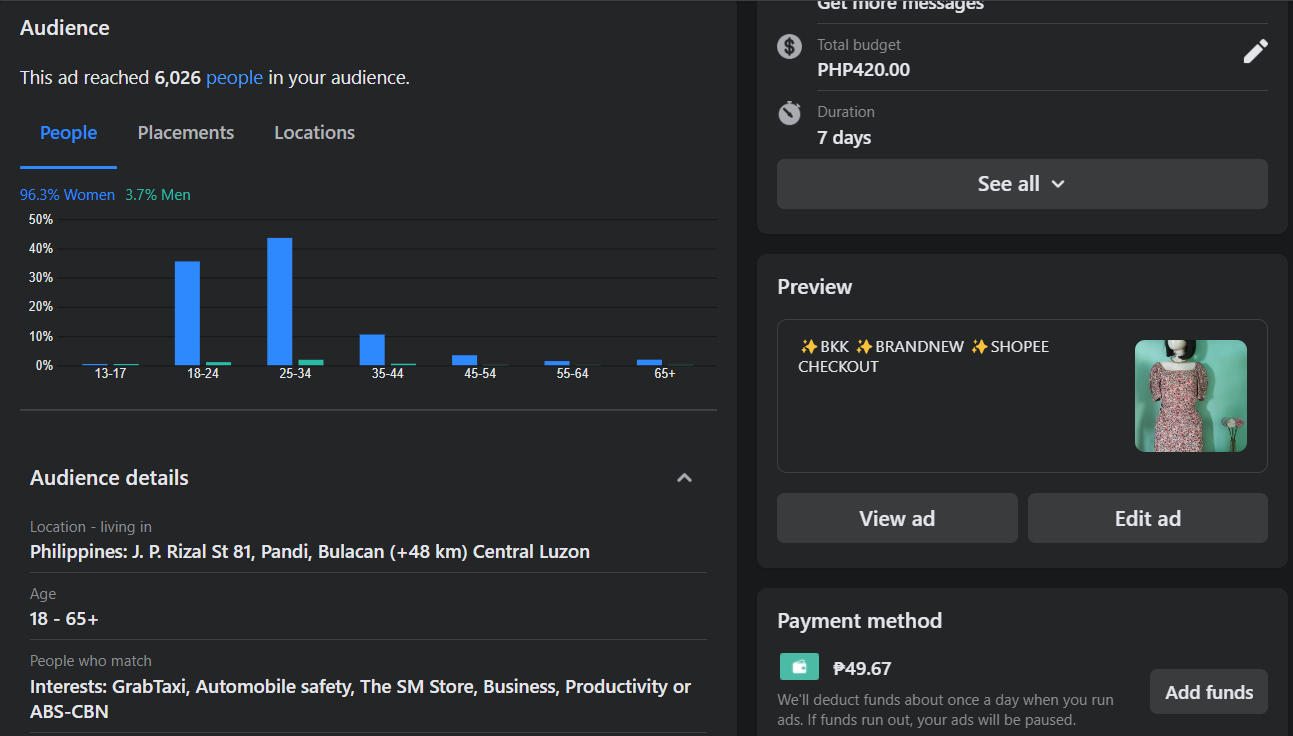Image resolution: width=1293 pixels, height=736 pixels.
Task: Collapse the Audience details section
Action: 684,478
